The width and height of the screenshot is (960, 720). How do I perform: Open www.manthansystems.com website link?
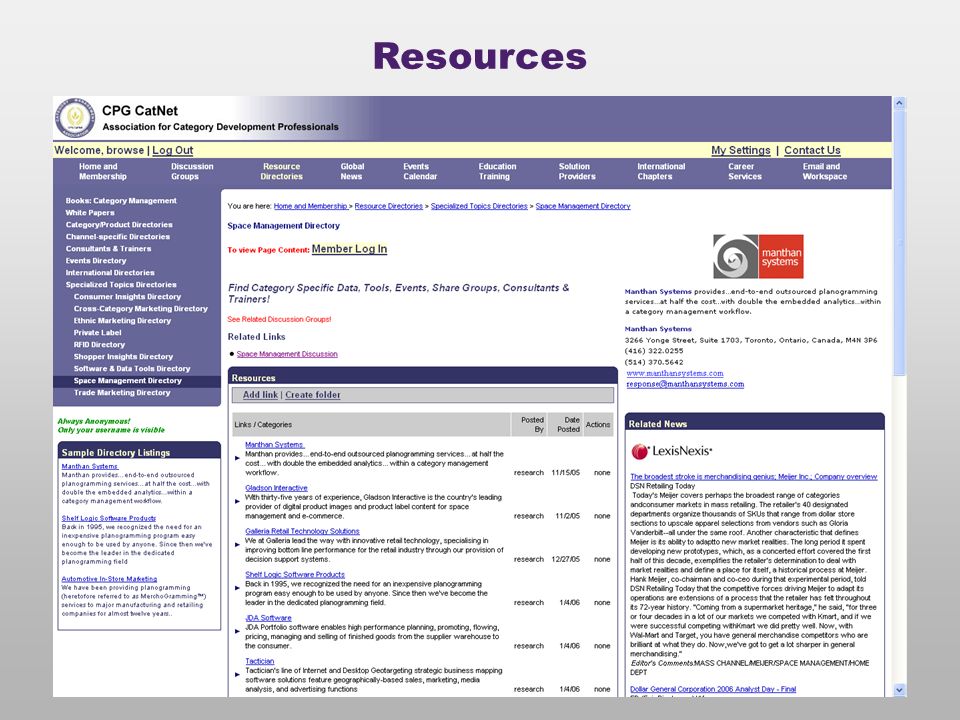(675, 373)
